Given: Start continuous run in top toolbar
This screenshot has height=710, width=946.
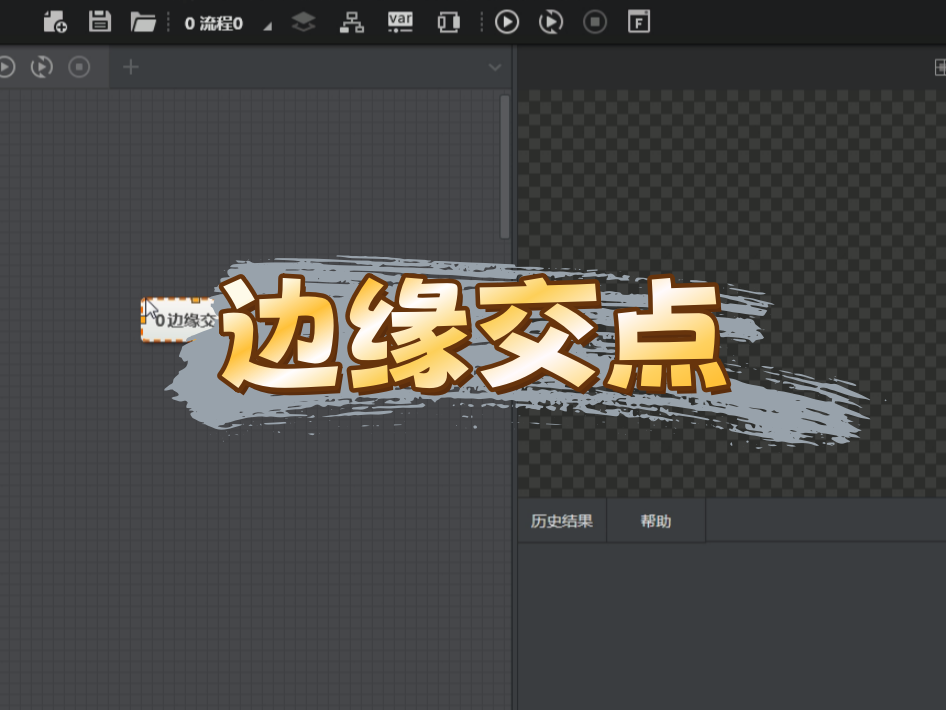Looking at the screenshot, I should 551,21.
